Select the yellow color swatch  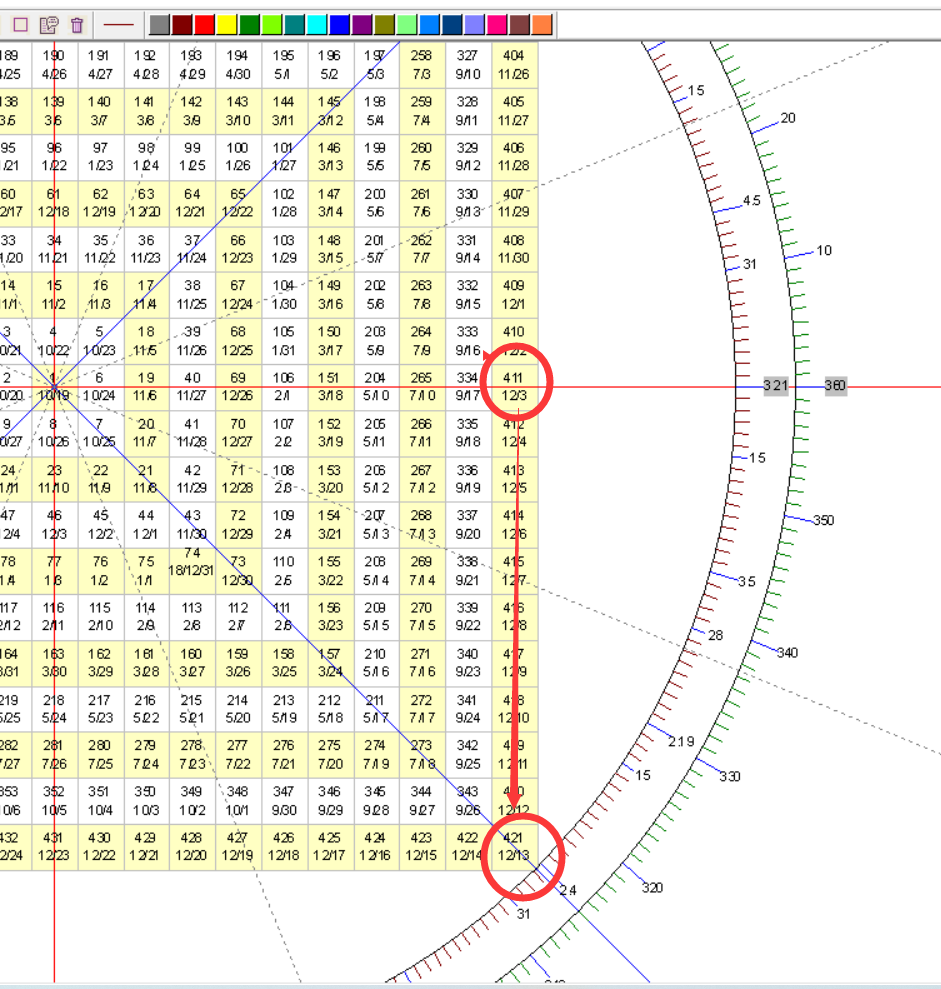tap(227, 25)
